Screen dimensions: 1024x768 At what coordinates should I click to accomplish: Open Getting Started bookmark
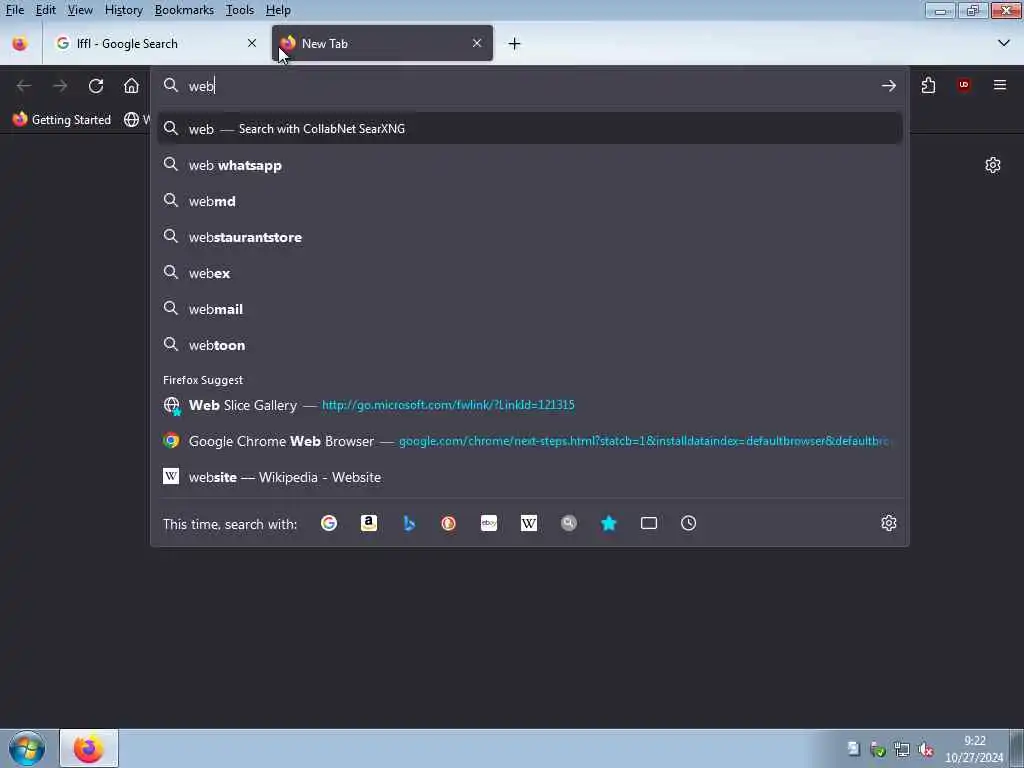[62, 120]
